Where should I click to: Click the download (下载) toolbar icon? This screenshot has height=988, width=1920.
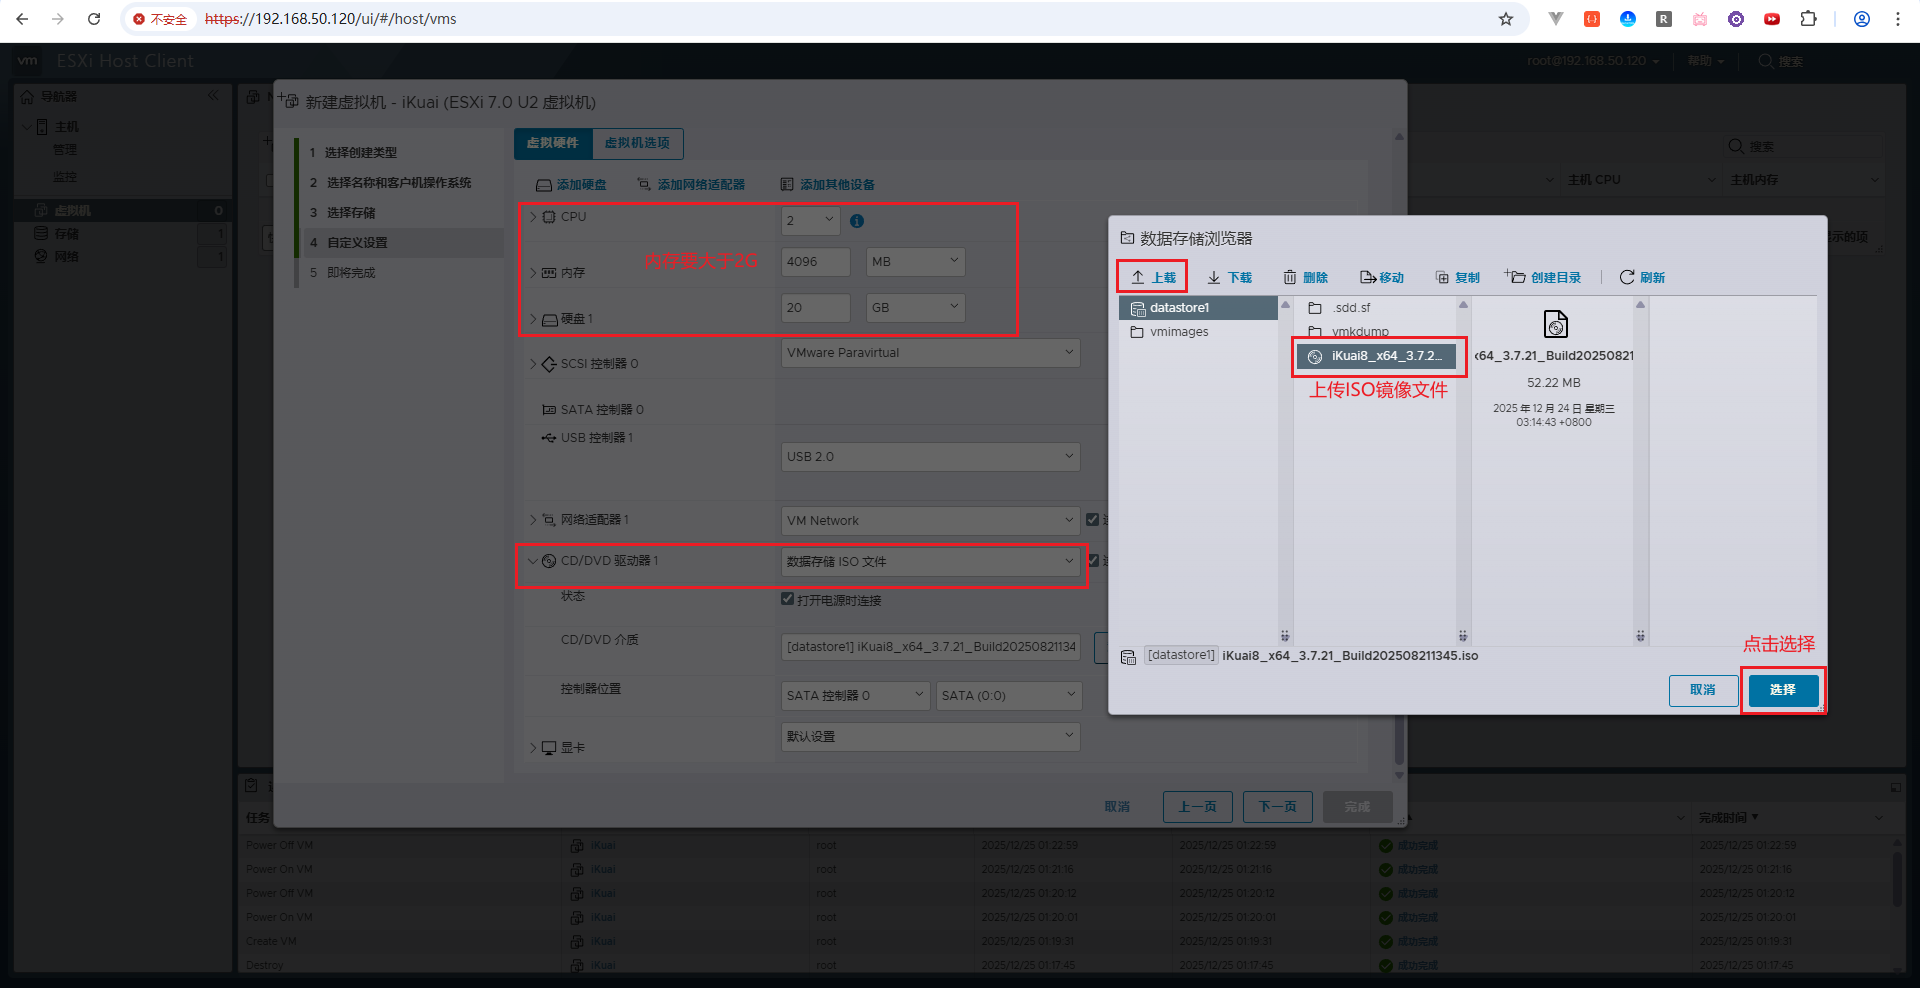[x=1214, y=277]
